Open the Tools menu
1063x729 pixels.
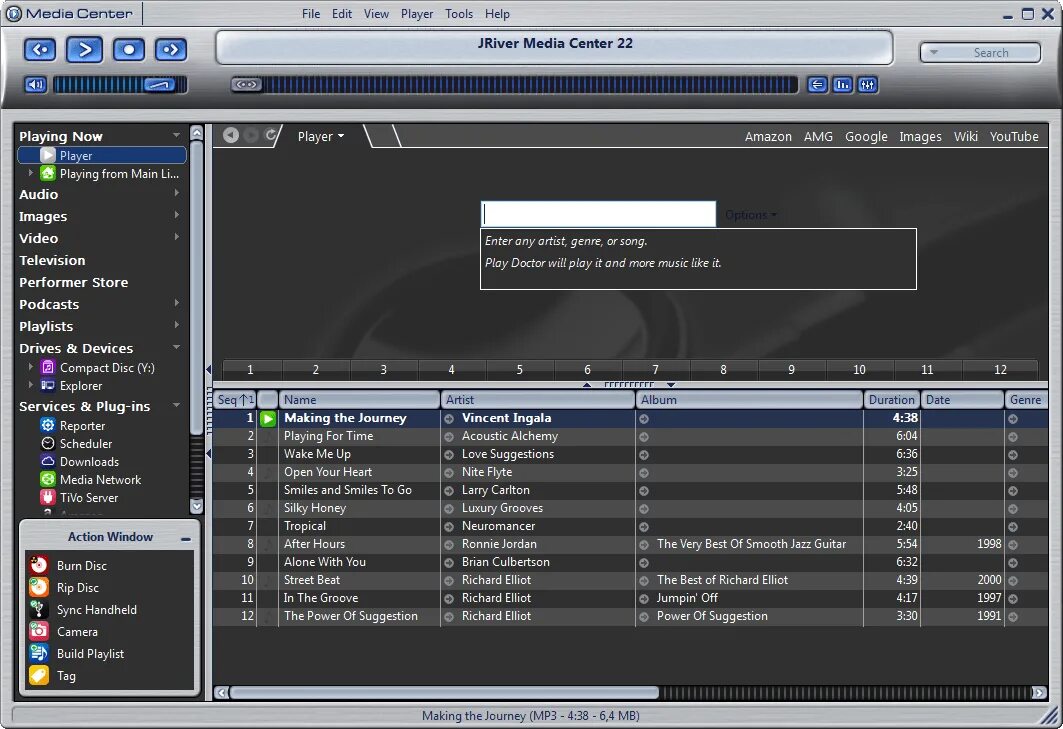click(x=459, y=14)
